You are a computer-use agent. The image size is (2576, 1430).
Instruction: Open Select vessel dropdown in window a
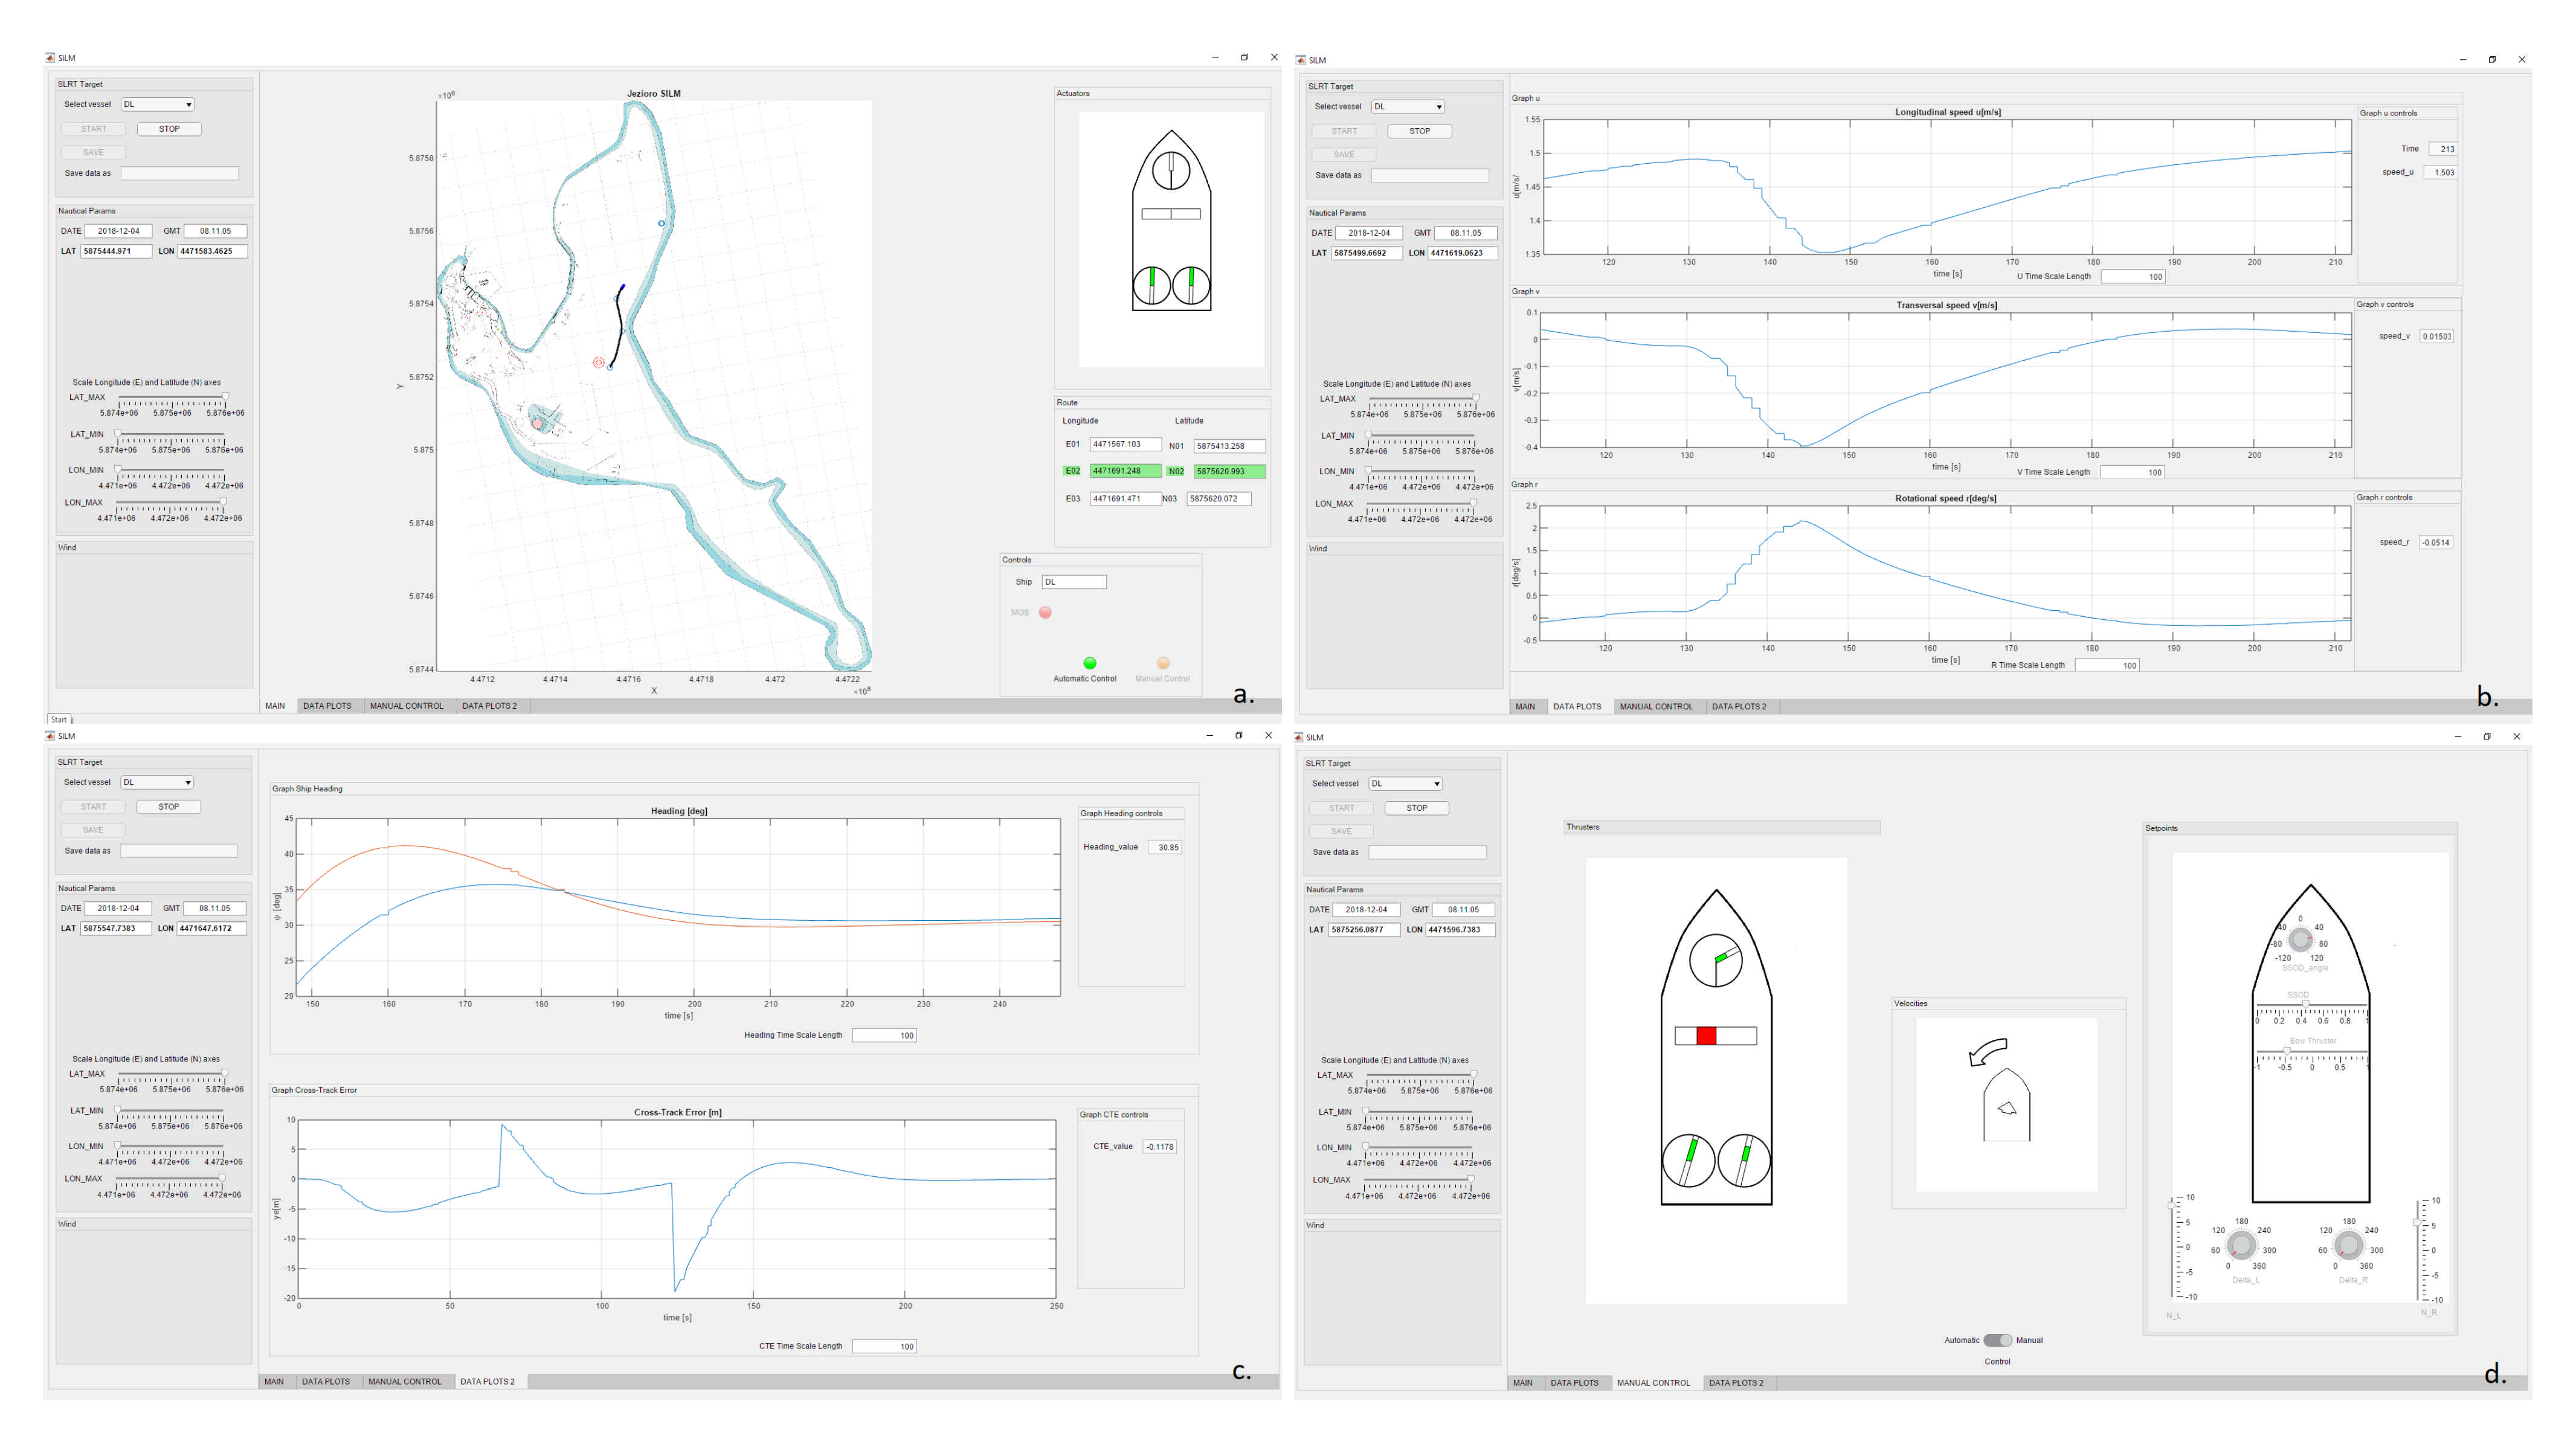[158, 104]
